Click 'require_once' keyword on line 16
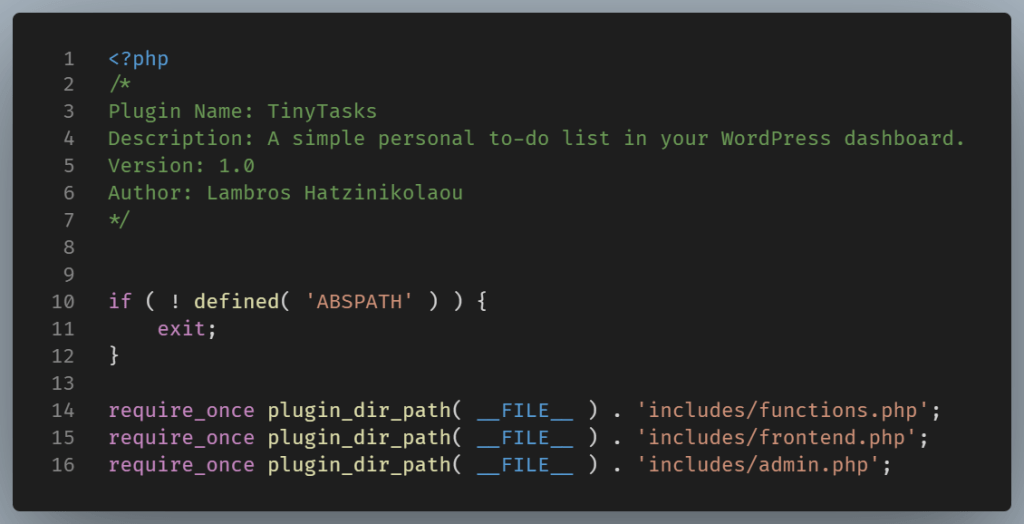1024x524 pixels. (182, 465)
